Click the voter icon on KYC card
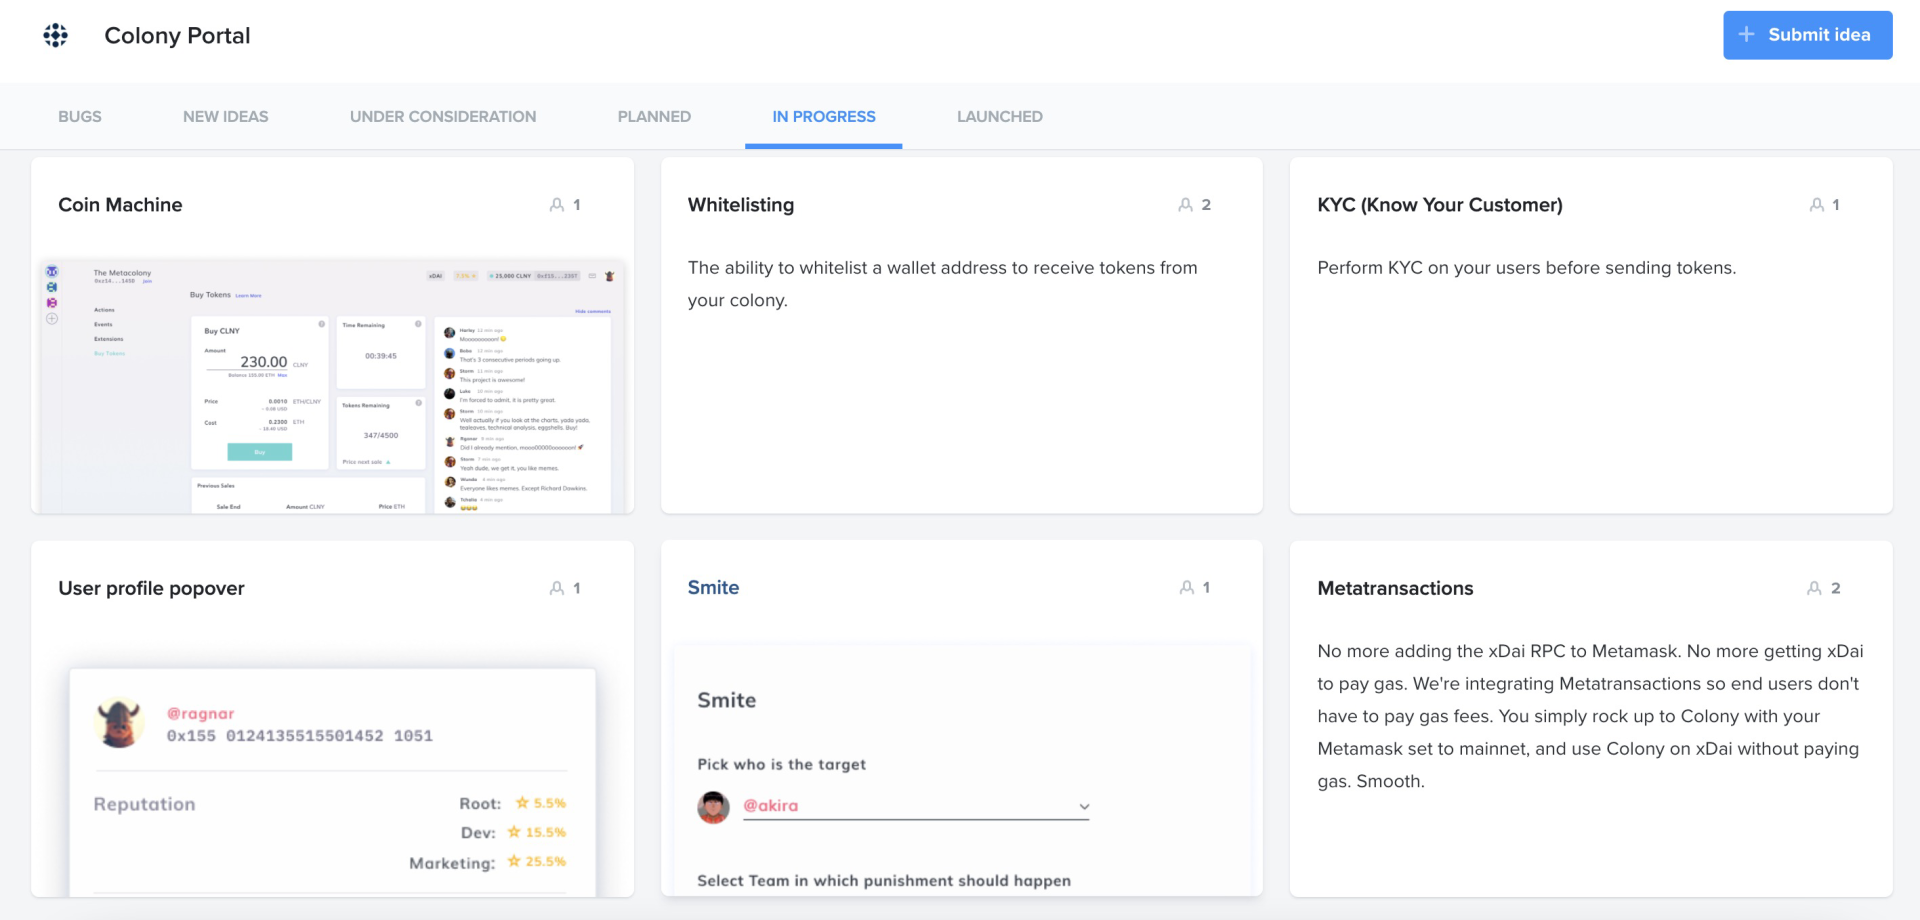 tap(1816, 205)
